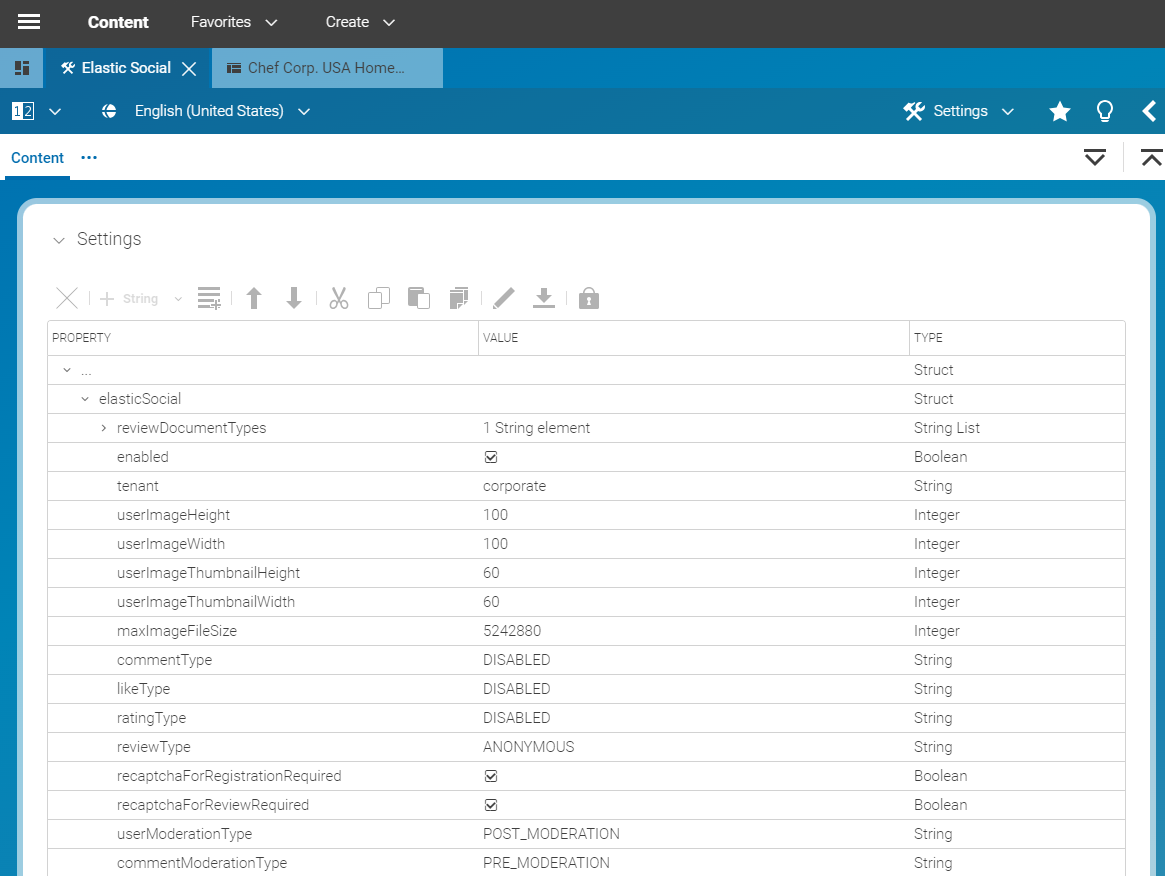This screenshot has height=876, width=1165.
Task: Bookmark this content with the star icon
Action: tap(1059, 111)
